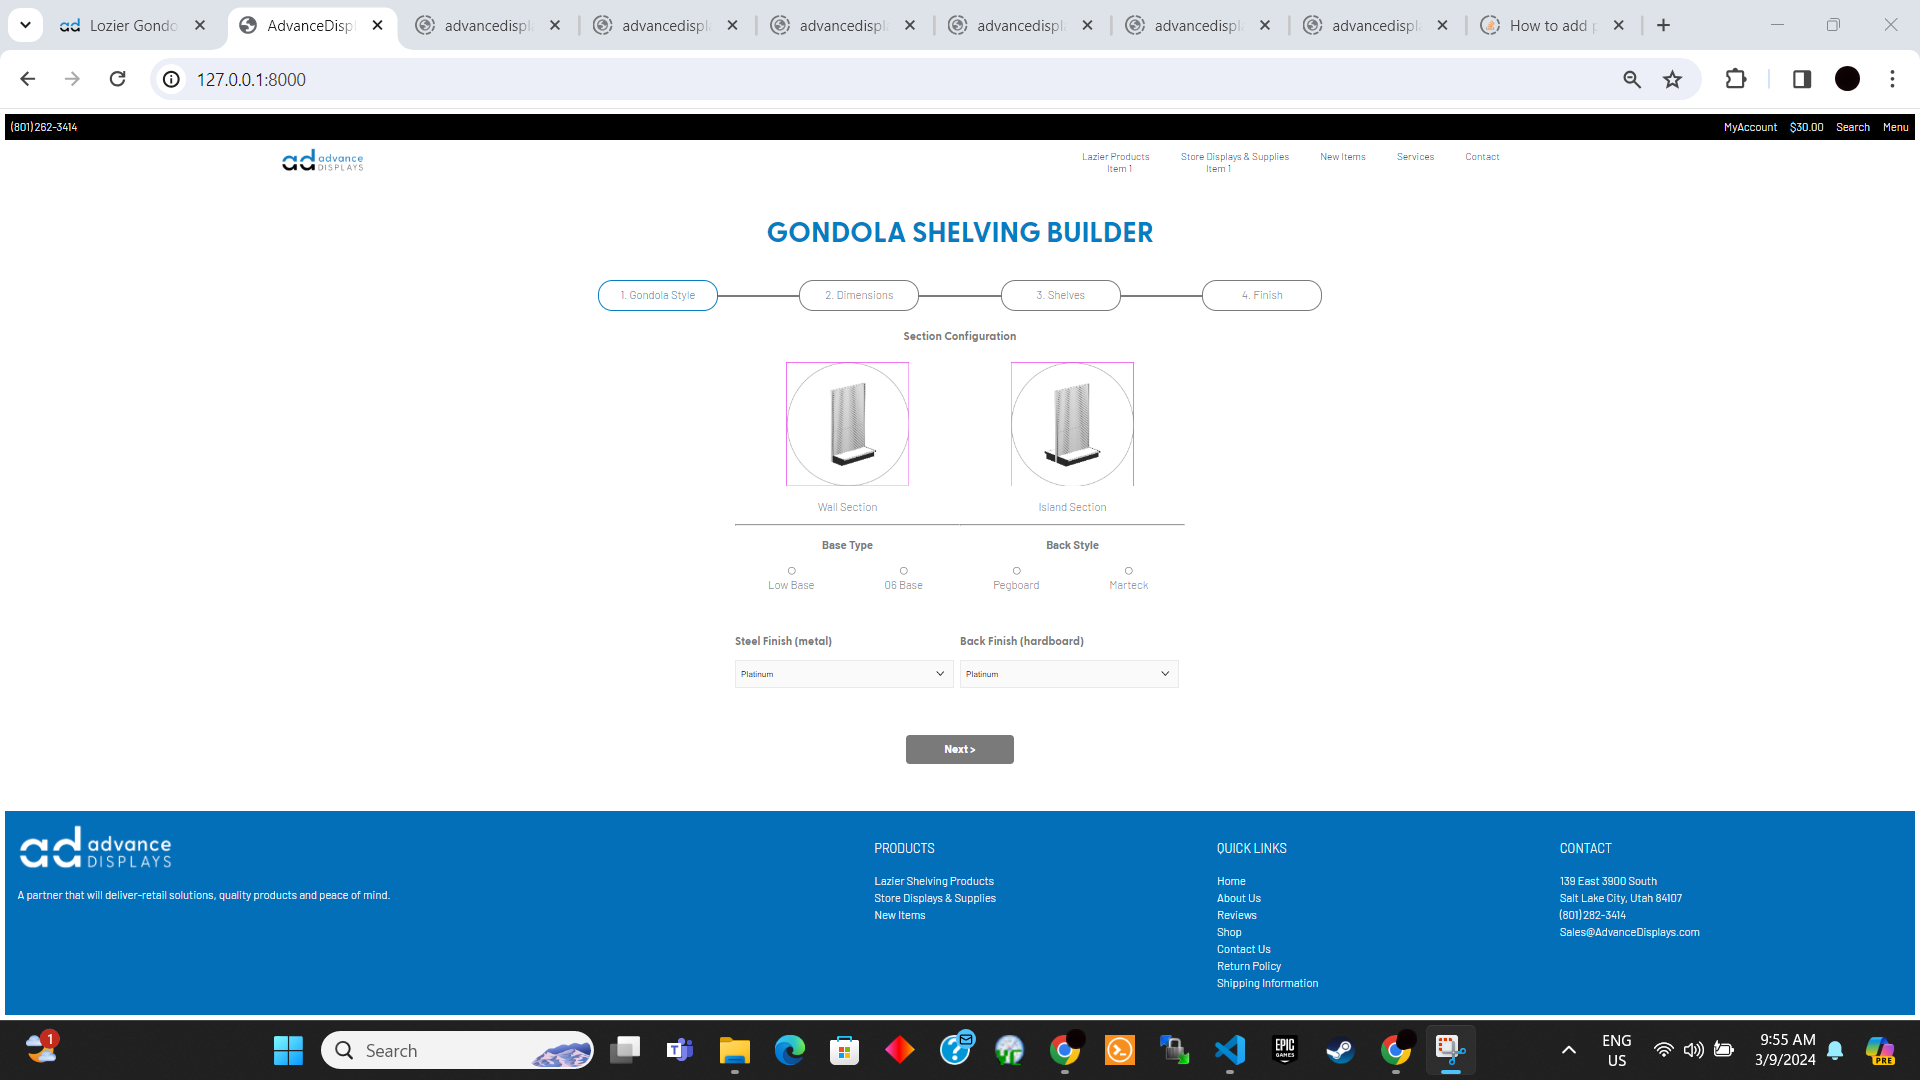This screenshot has width=1920, height=1080.
Task: Open the Epic Games launcher from the taskbar
Action: [x=1285, y=1050]
